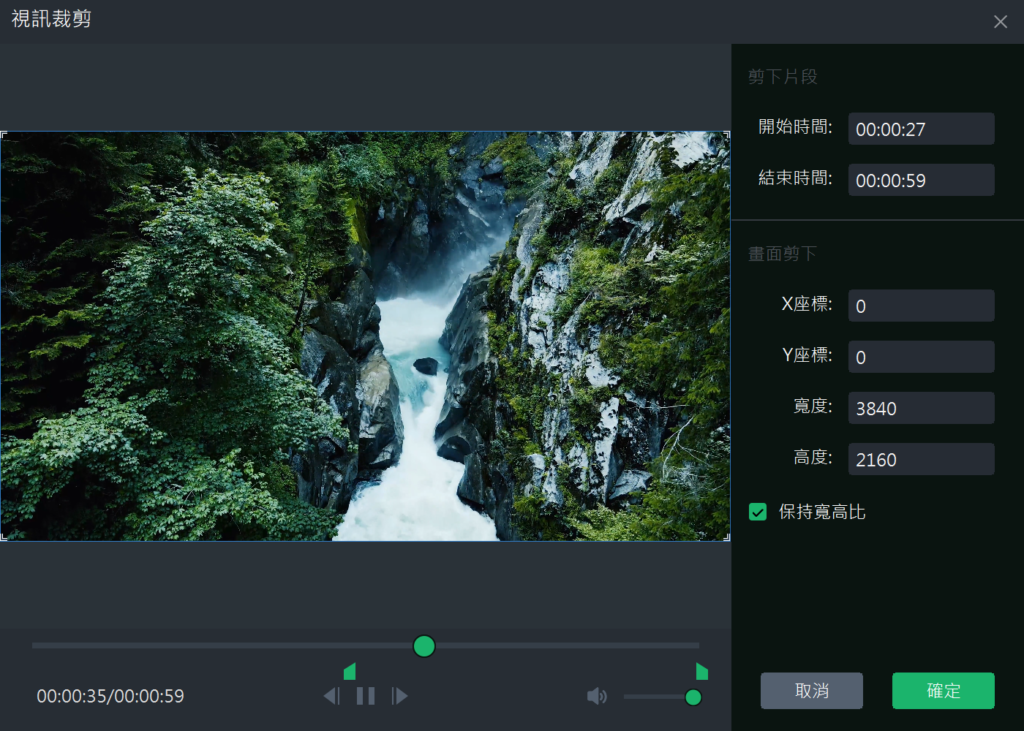Click the waterfall video preview
1024x731 pixels.
pos(365,336)
